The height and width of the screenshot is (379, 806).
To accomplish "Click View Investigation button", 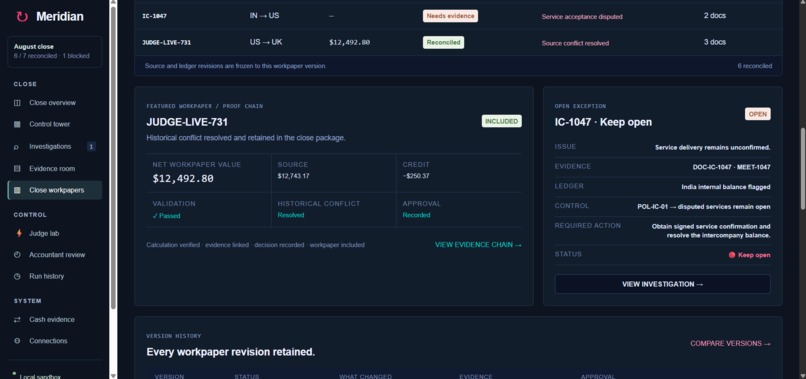I will (662, 284).
